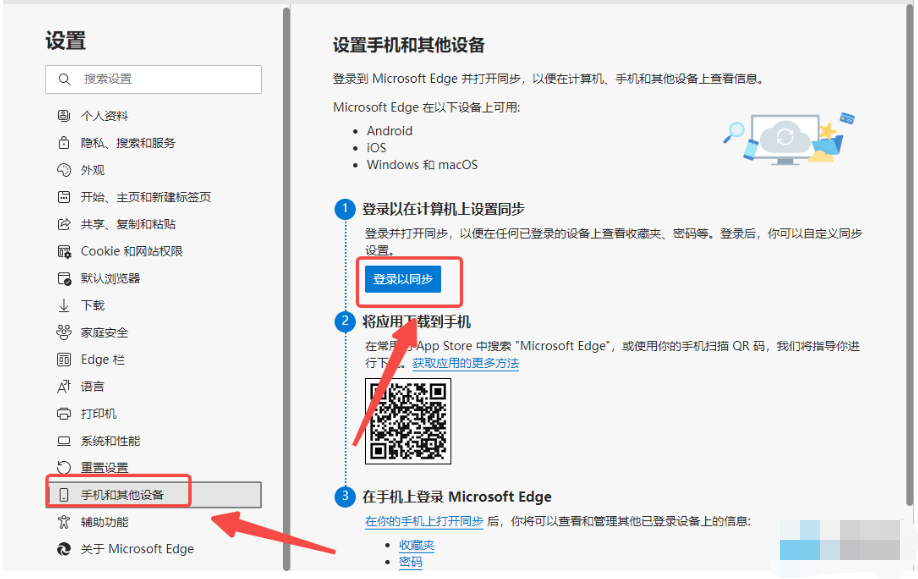Click the 登录以在计算机上设置同步 heading
The height and width of the screenshot is (579, 918).
tap(443, 209)
